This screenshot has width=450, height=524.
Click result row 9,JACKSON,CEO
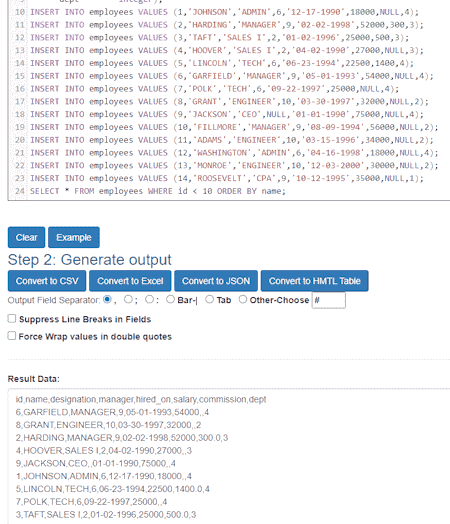[95, 463]
